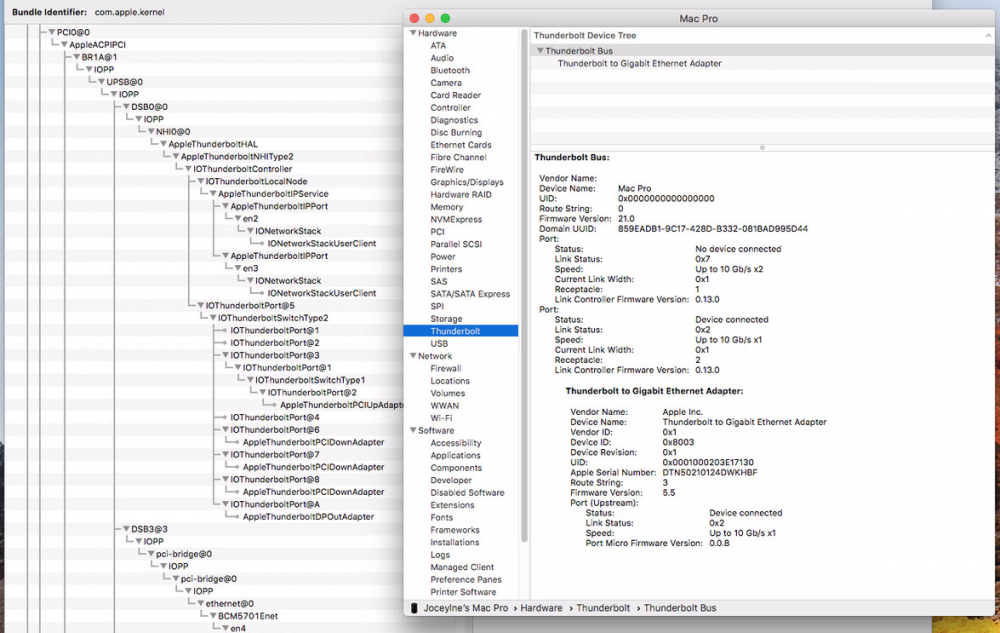Collapse PCI0@0 node in IORegistry tree
This screenshot has height=633, width=1000.
[x=52, y=32]
